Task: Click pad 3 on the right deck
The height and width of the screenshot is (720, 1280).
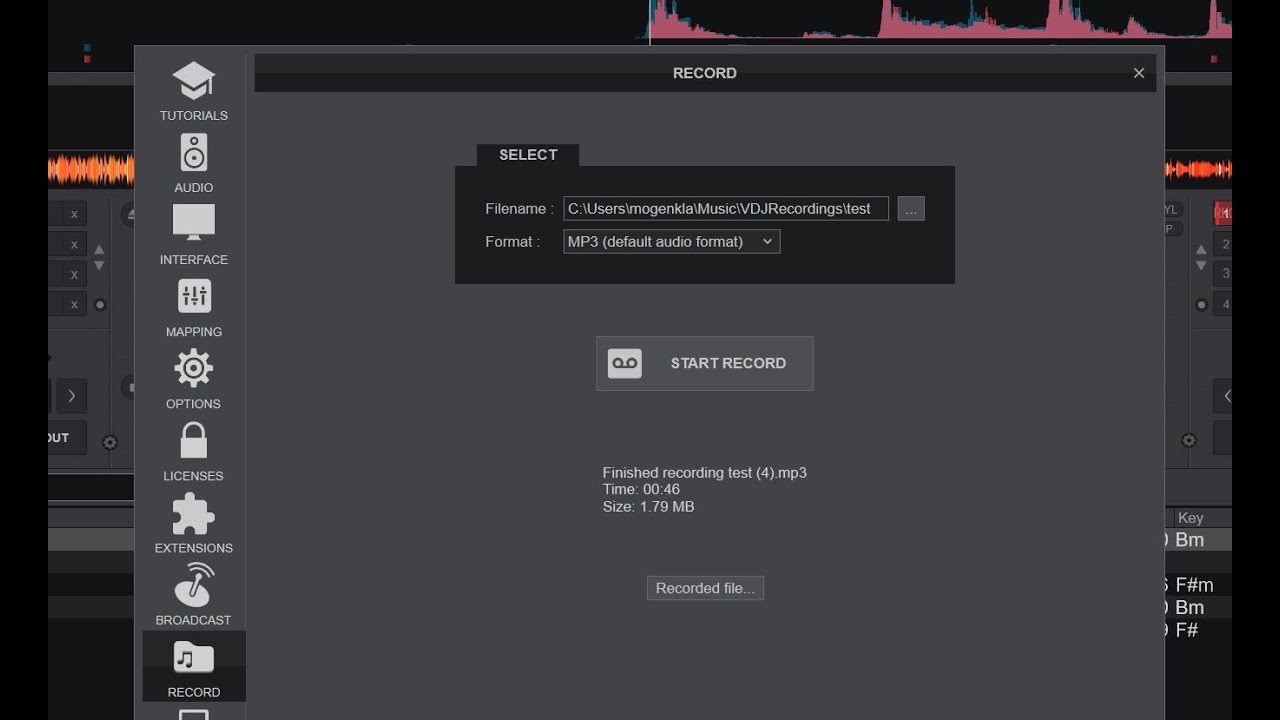Action: coord(1223,273)
